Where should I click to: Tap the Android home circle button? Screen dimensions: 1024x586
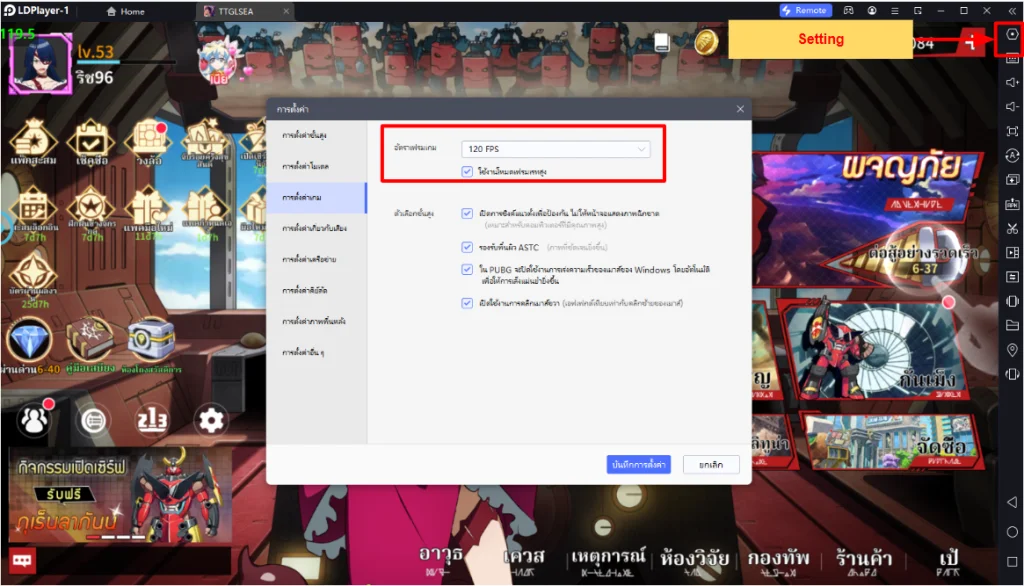click(1012, 532)
